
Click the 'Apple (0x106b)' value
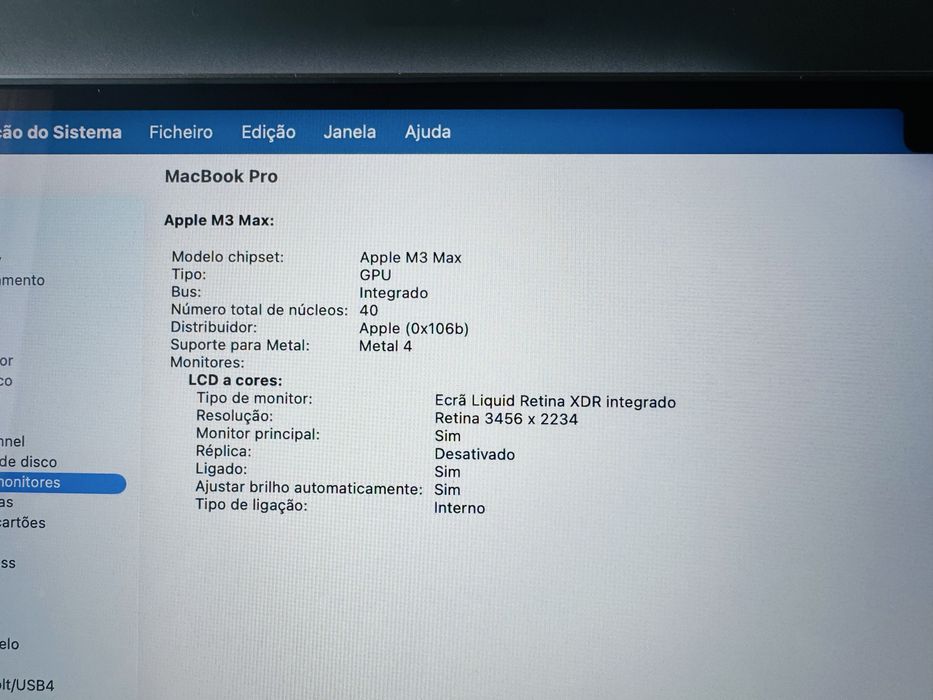(x=414, y=329)
